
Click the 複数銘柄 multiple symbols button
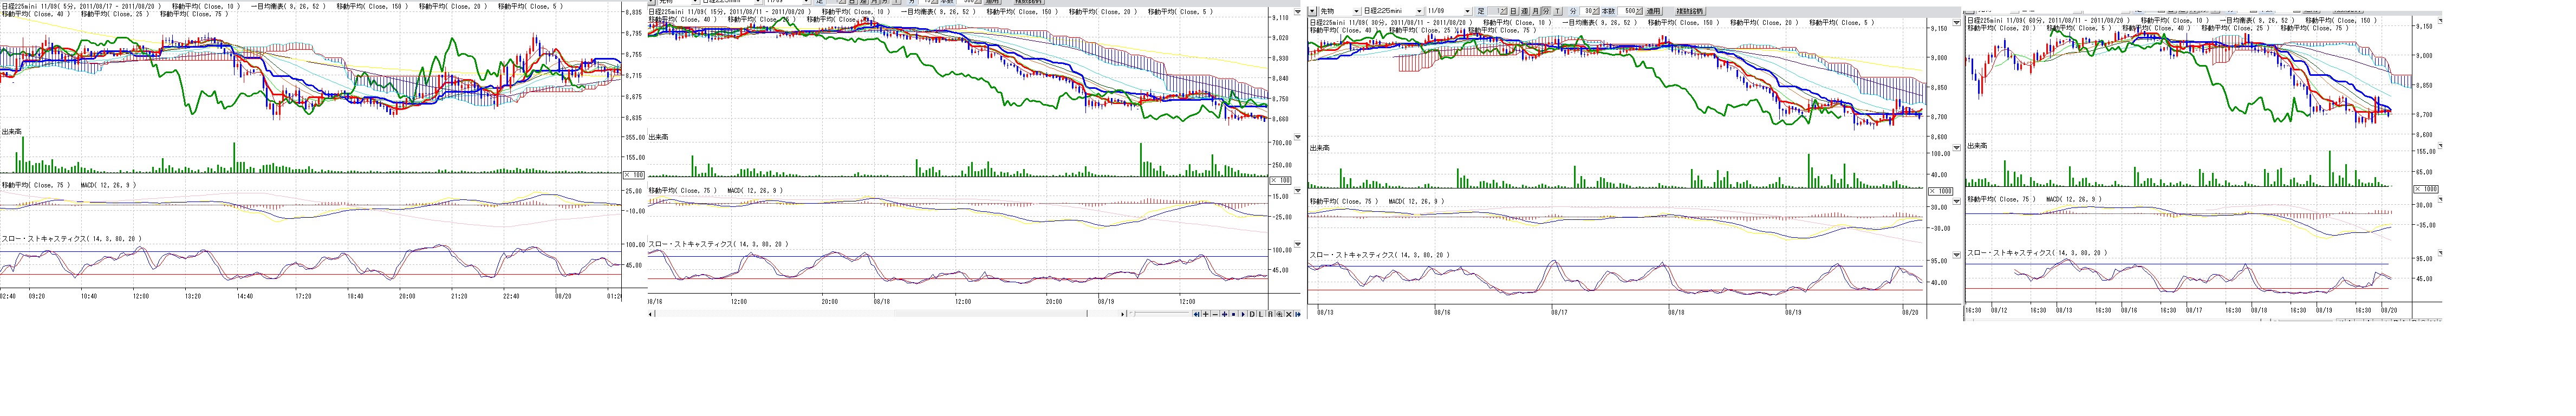tap(1690, 11)
